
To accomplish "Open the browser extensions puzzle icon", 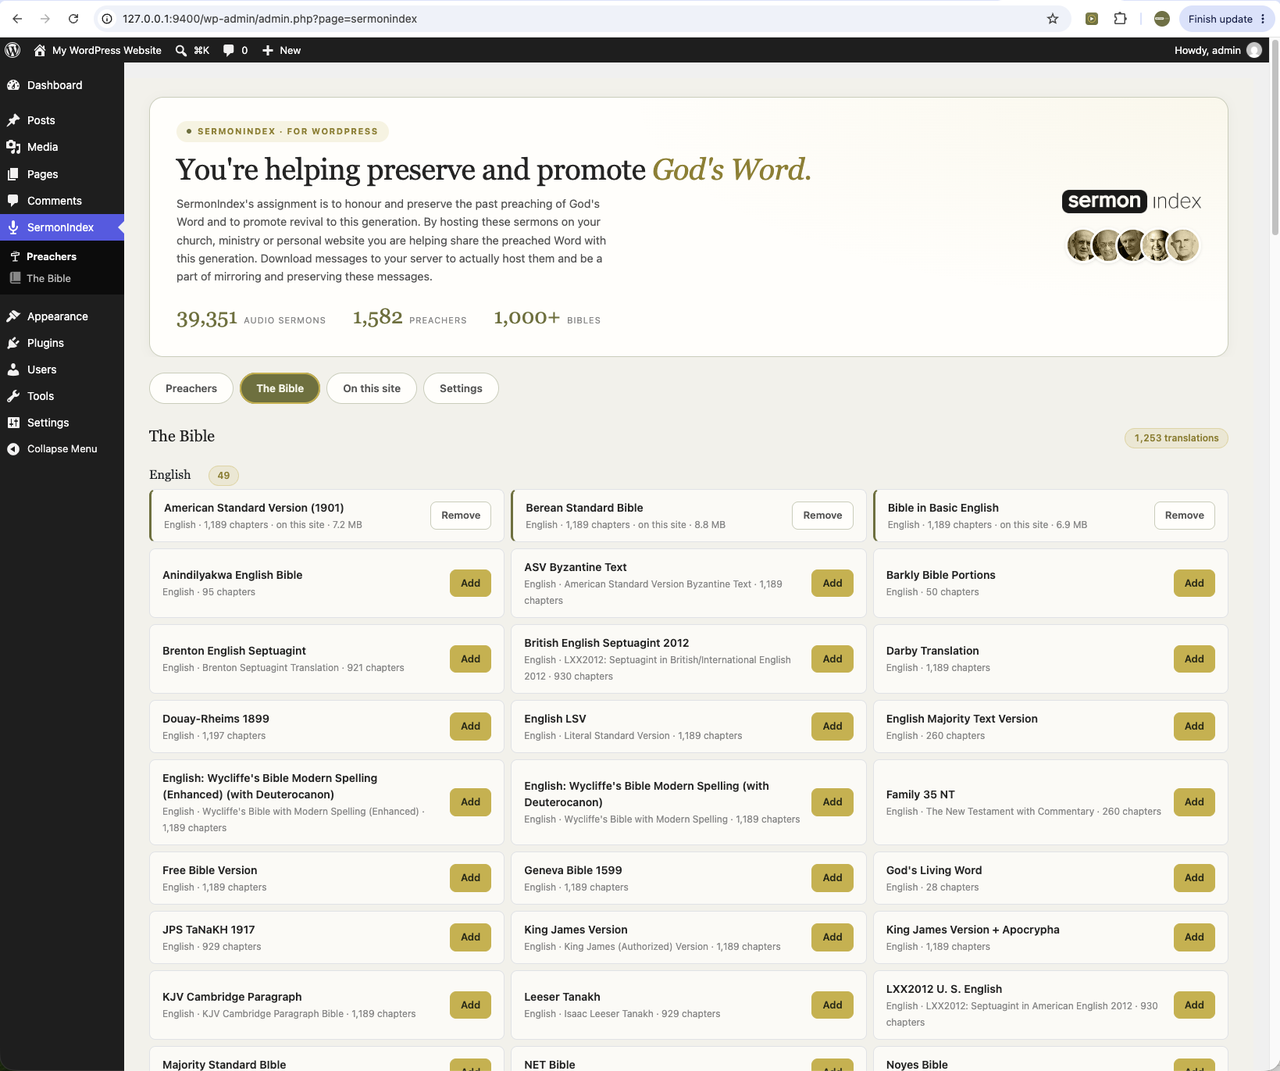I will pyautogui.click(x=1120, y=19).
